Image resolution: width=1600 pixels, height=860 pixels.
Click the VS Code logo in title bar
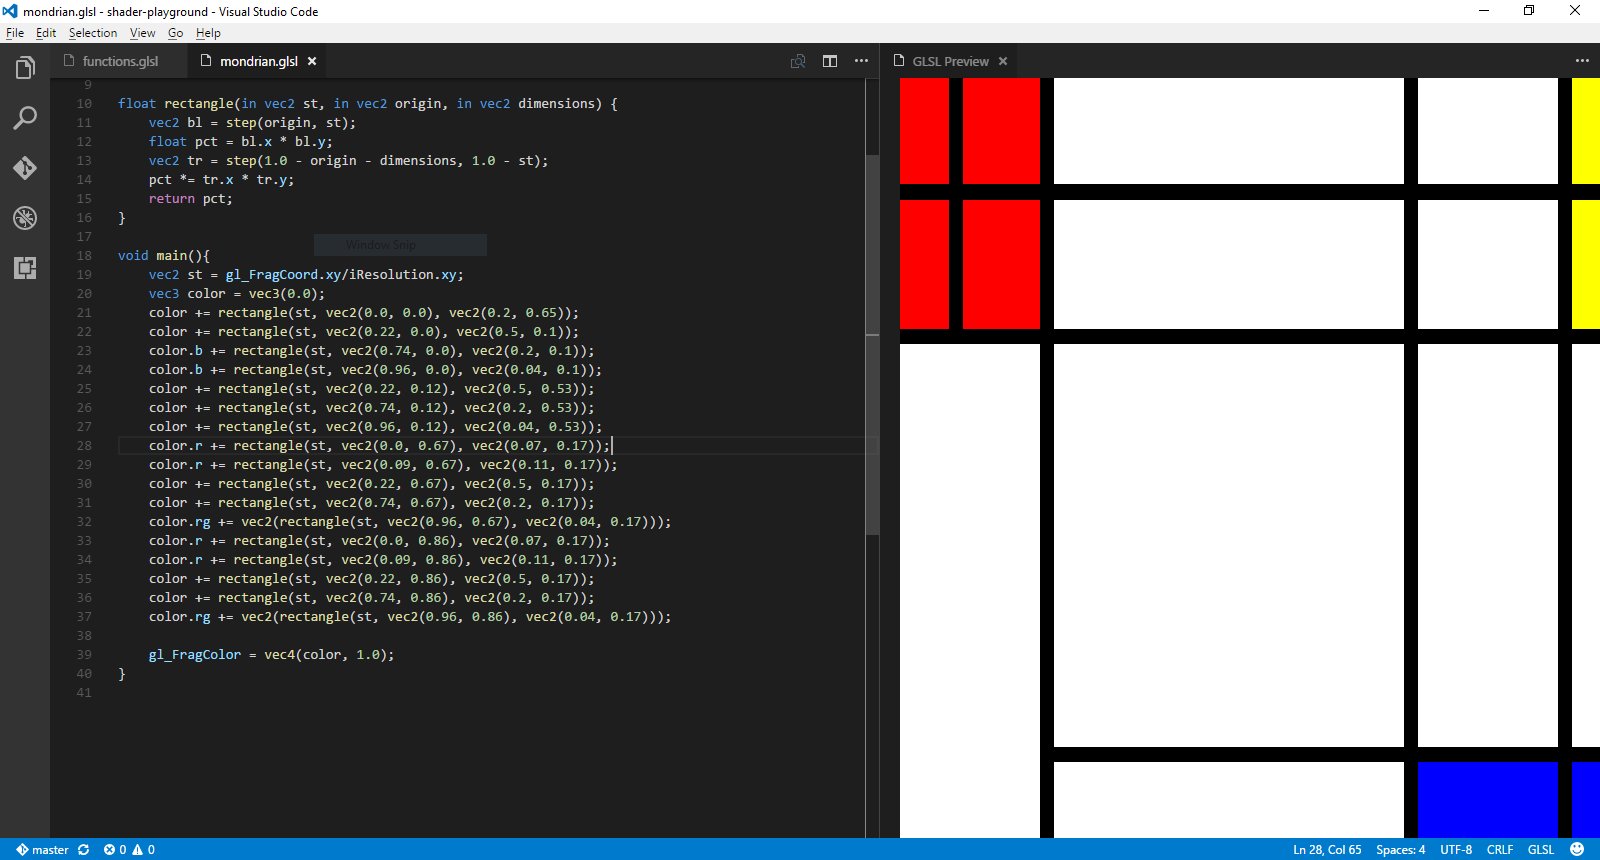click(11, 11)
